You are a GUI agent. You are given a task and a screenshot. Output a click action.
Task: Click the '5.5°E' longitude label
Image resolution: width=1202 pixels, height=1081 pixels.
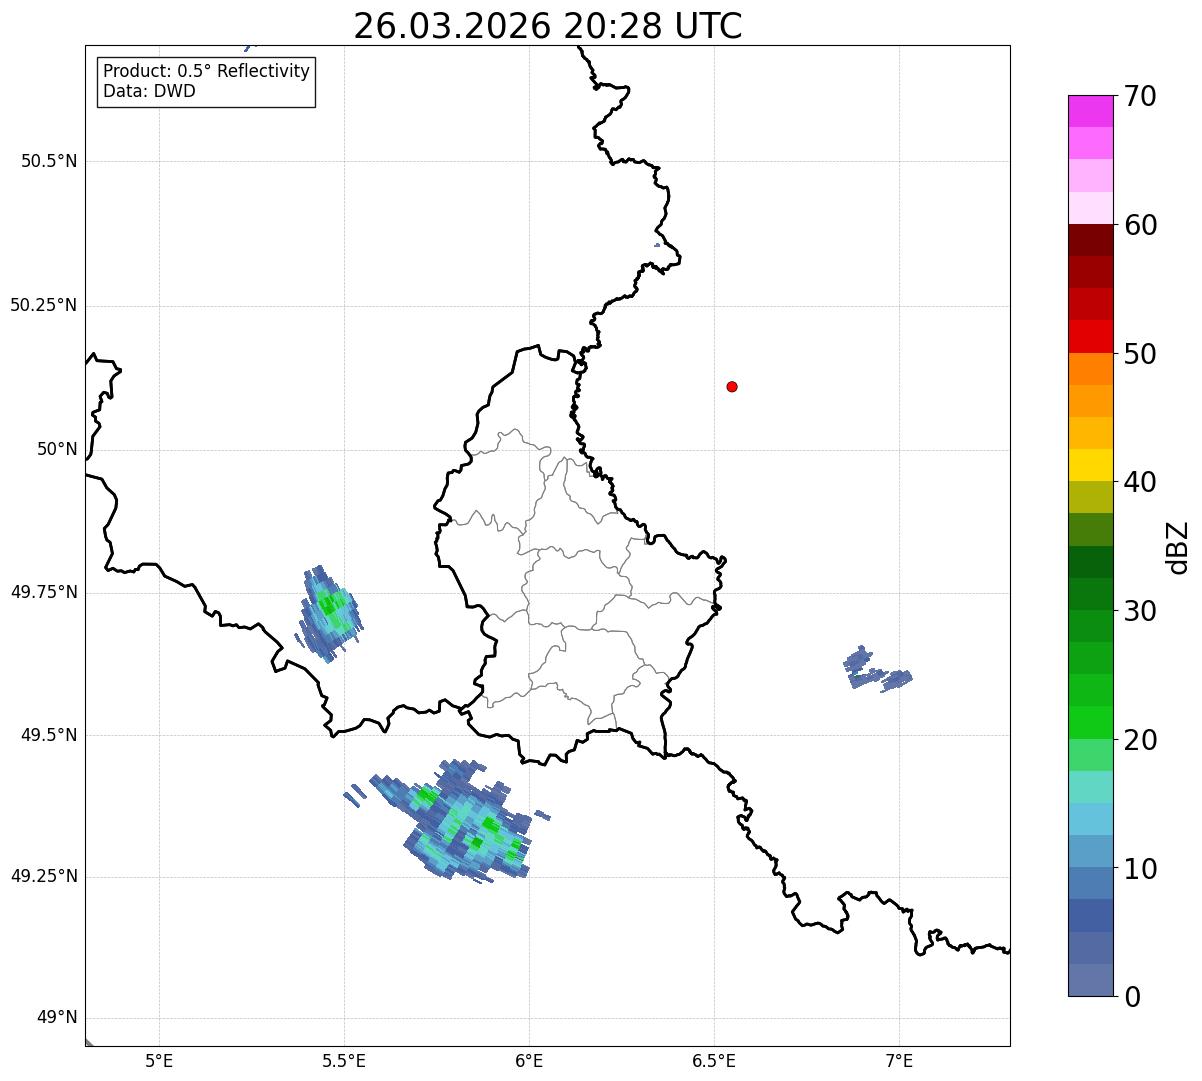(x=344, y=1060)
